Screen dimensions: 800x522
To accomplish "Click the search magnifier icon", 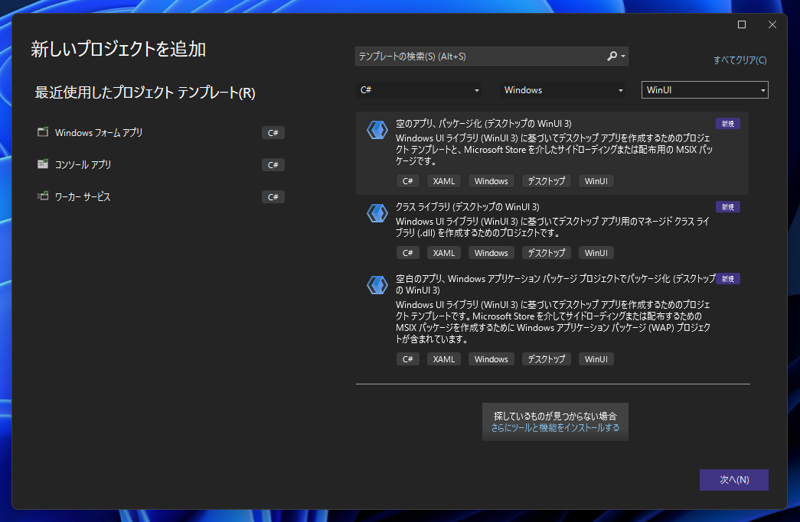I will (612, 56).
